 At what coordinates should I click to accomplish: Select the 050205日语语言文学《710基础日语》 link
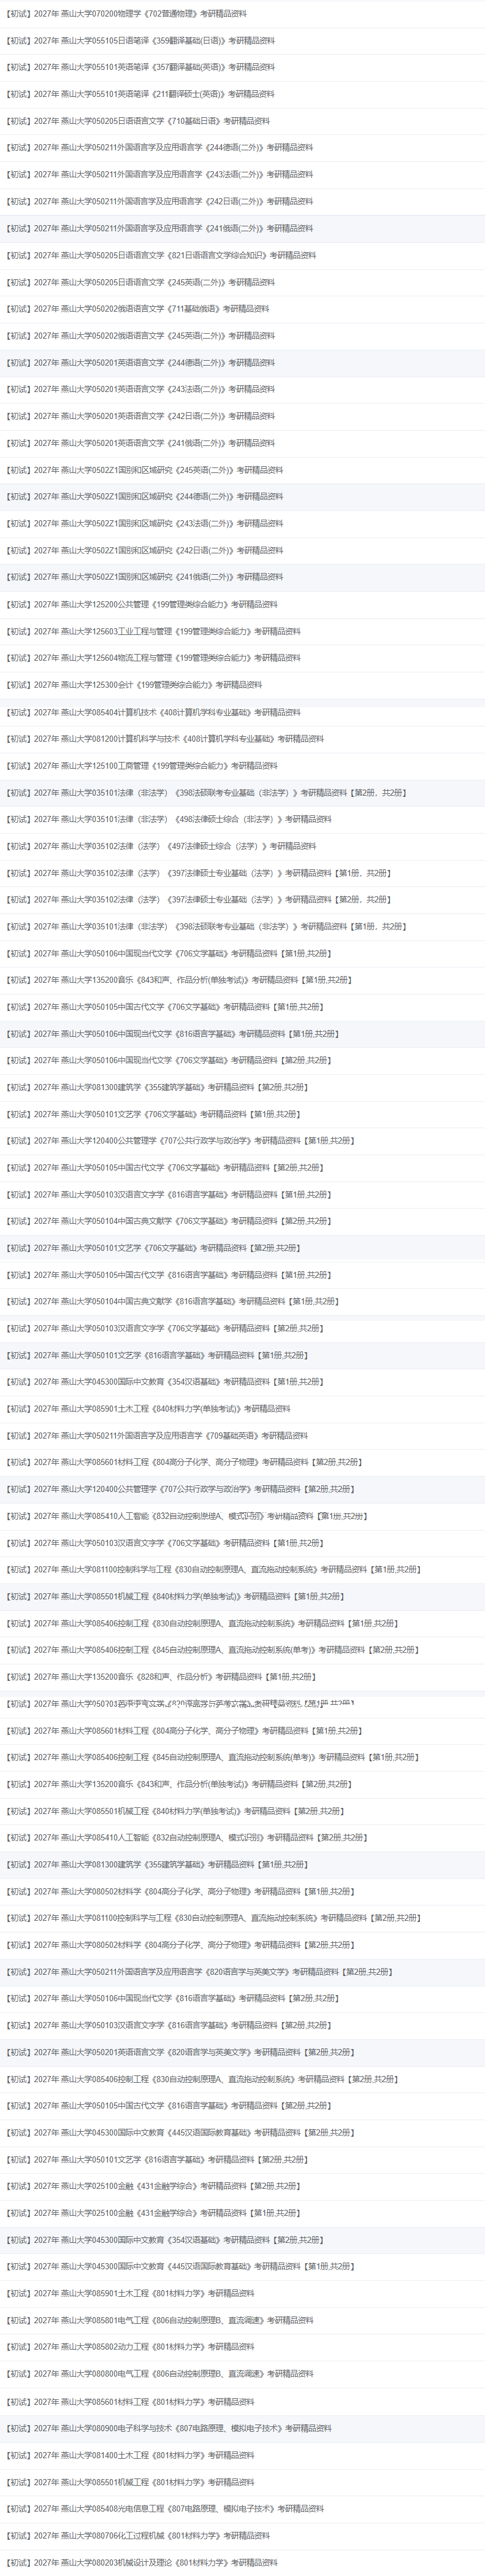tap(139, 121)
